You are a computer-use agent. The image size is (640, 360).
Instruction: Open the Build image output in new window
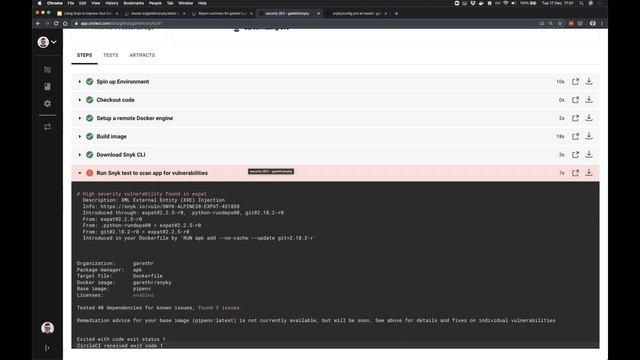point(575,136)
